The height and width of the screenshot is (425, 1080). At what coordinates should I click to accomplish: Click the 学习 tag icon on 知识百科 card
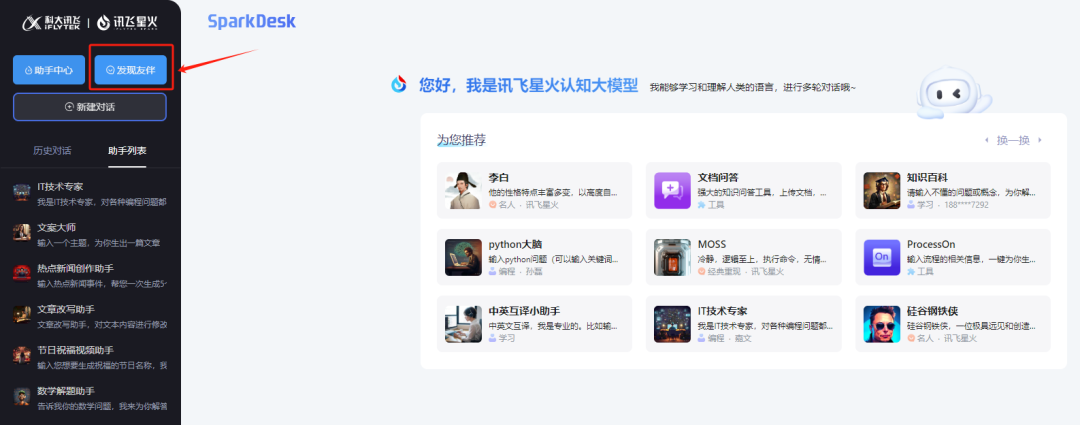[x=911, y=205]
